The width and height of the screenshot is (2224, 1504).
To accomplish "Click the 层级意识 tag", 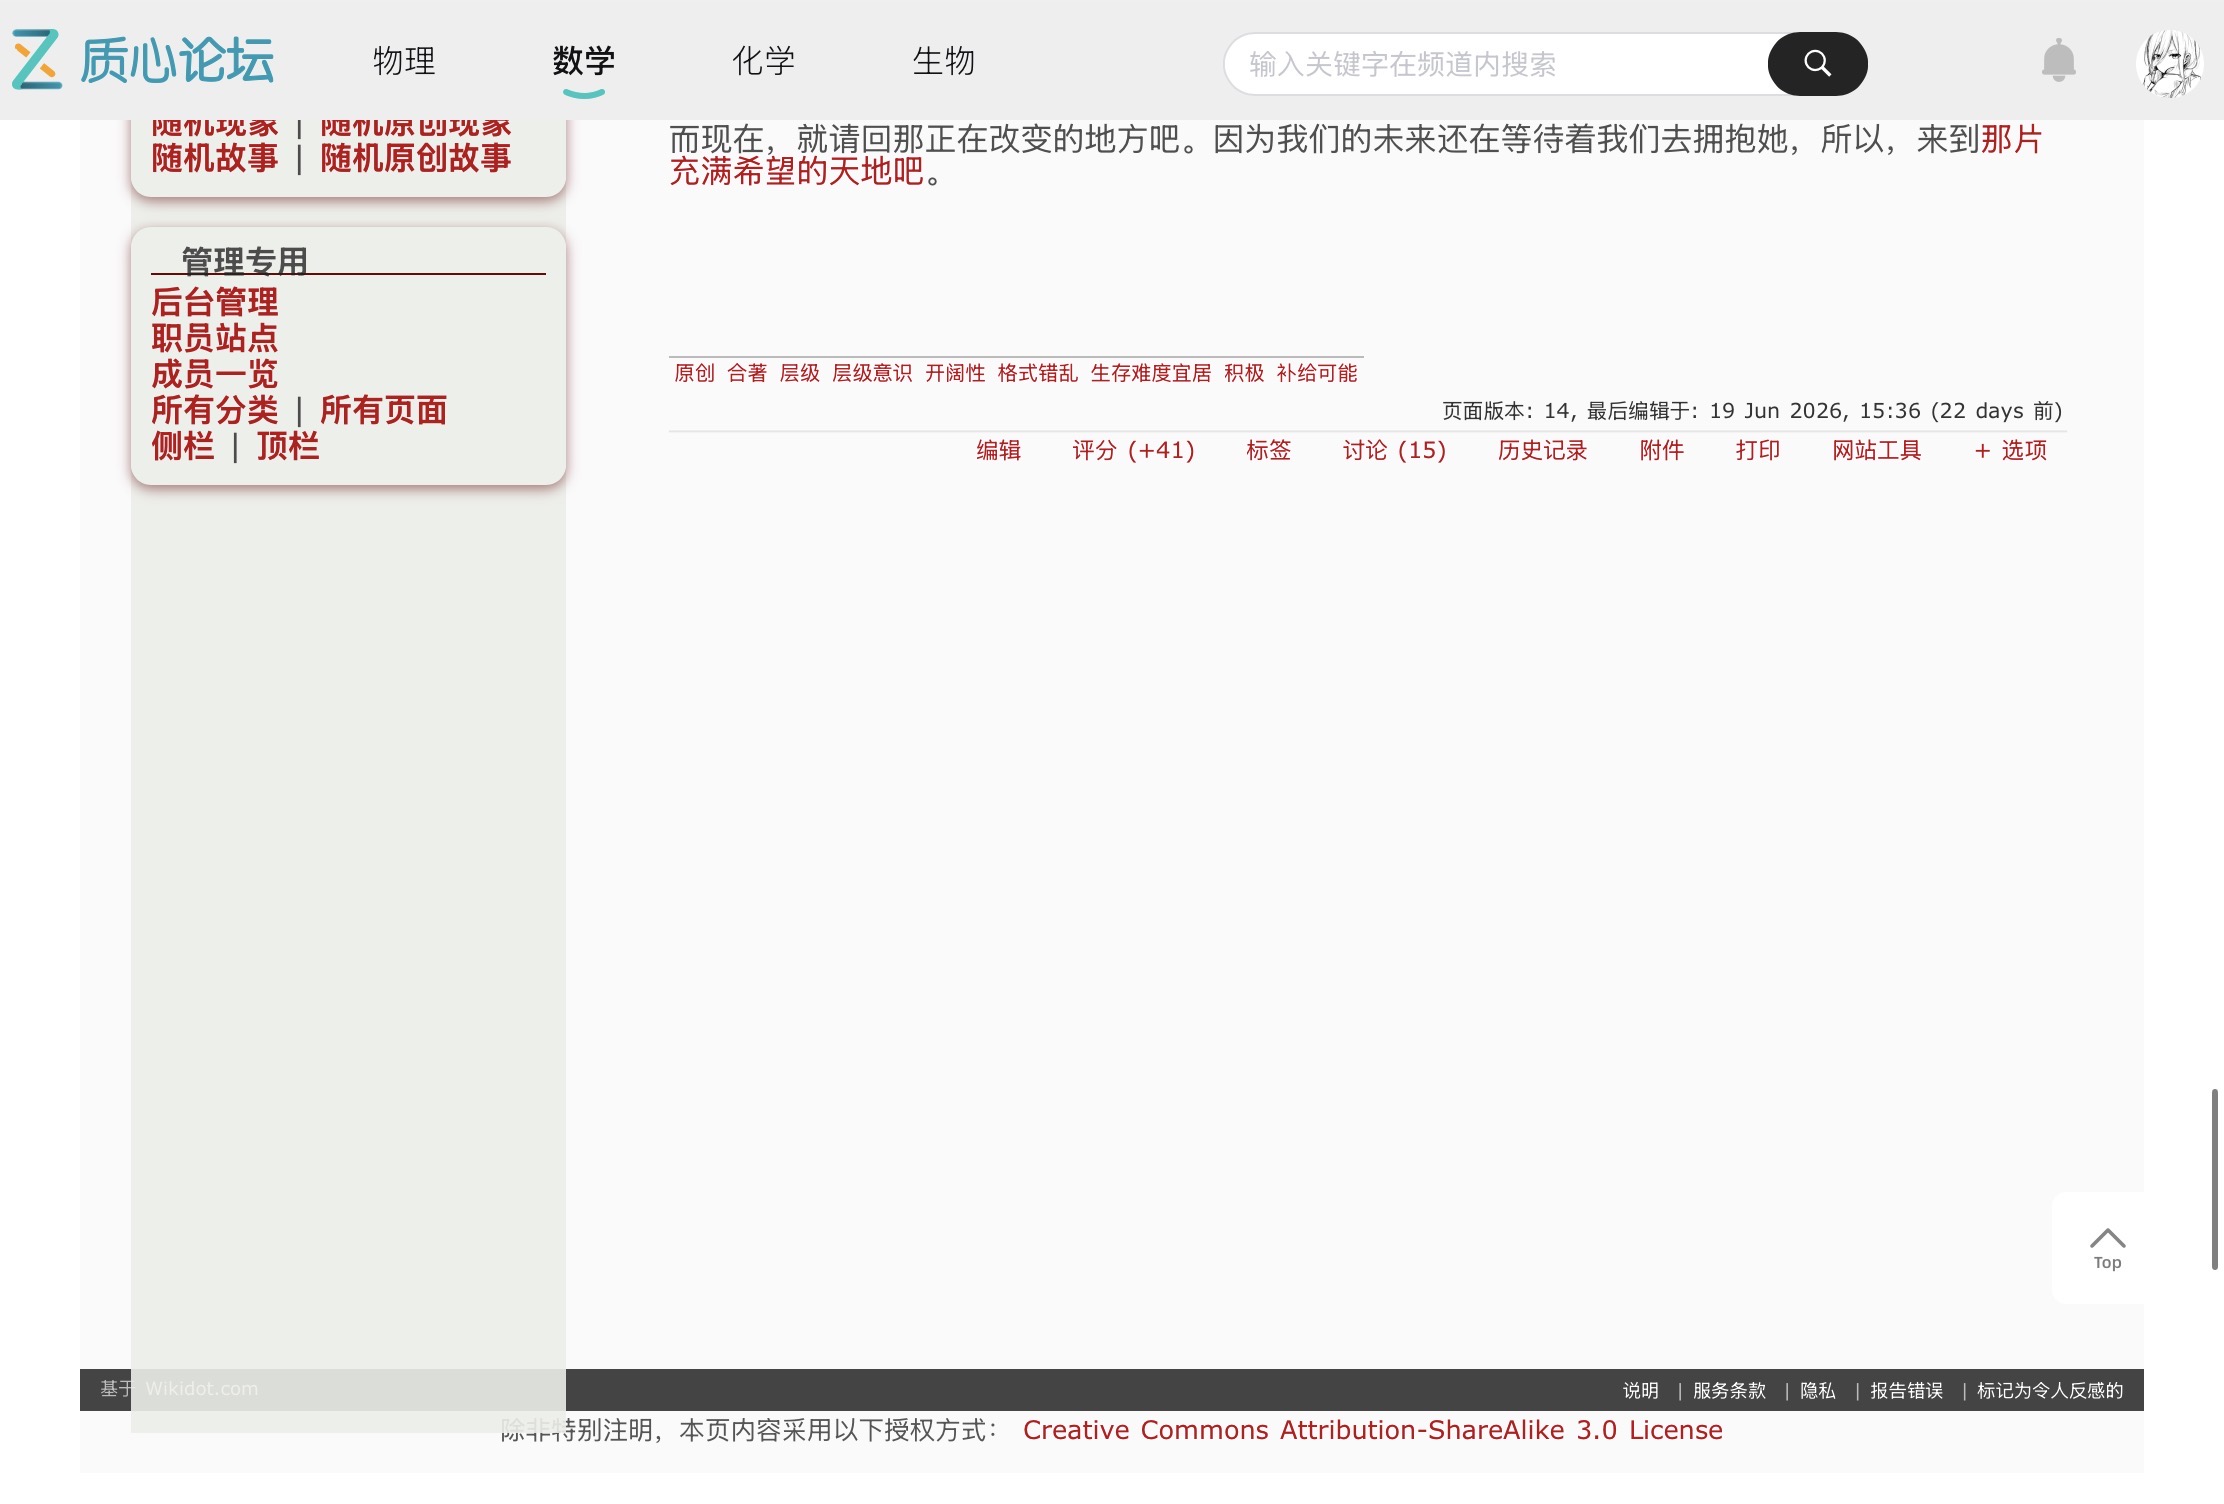I will (x=872, y=373).
